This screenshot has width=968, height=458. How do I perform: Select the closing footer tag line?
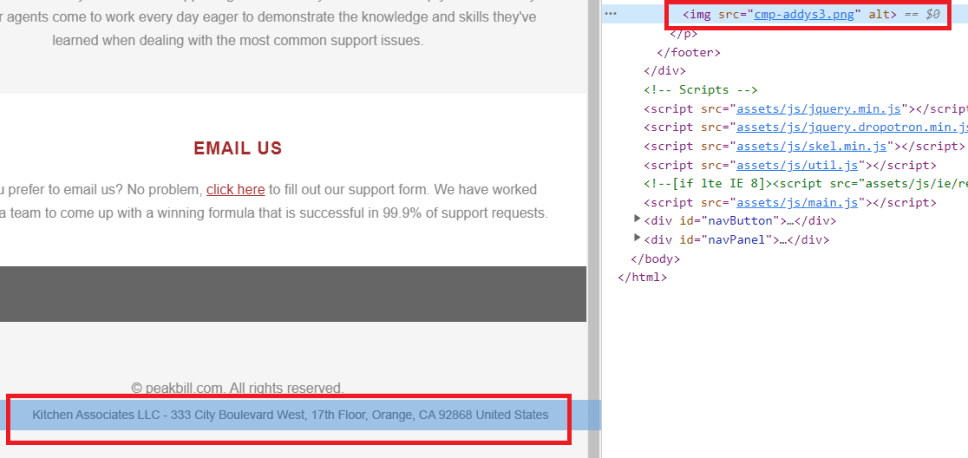tap(688, 52)
